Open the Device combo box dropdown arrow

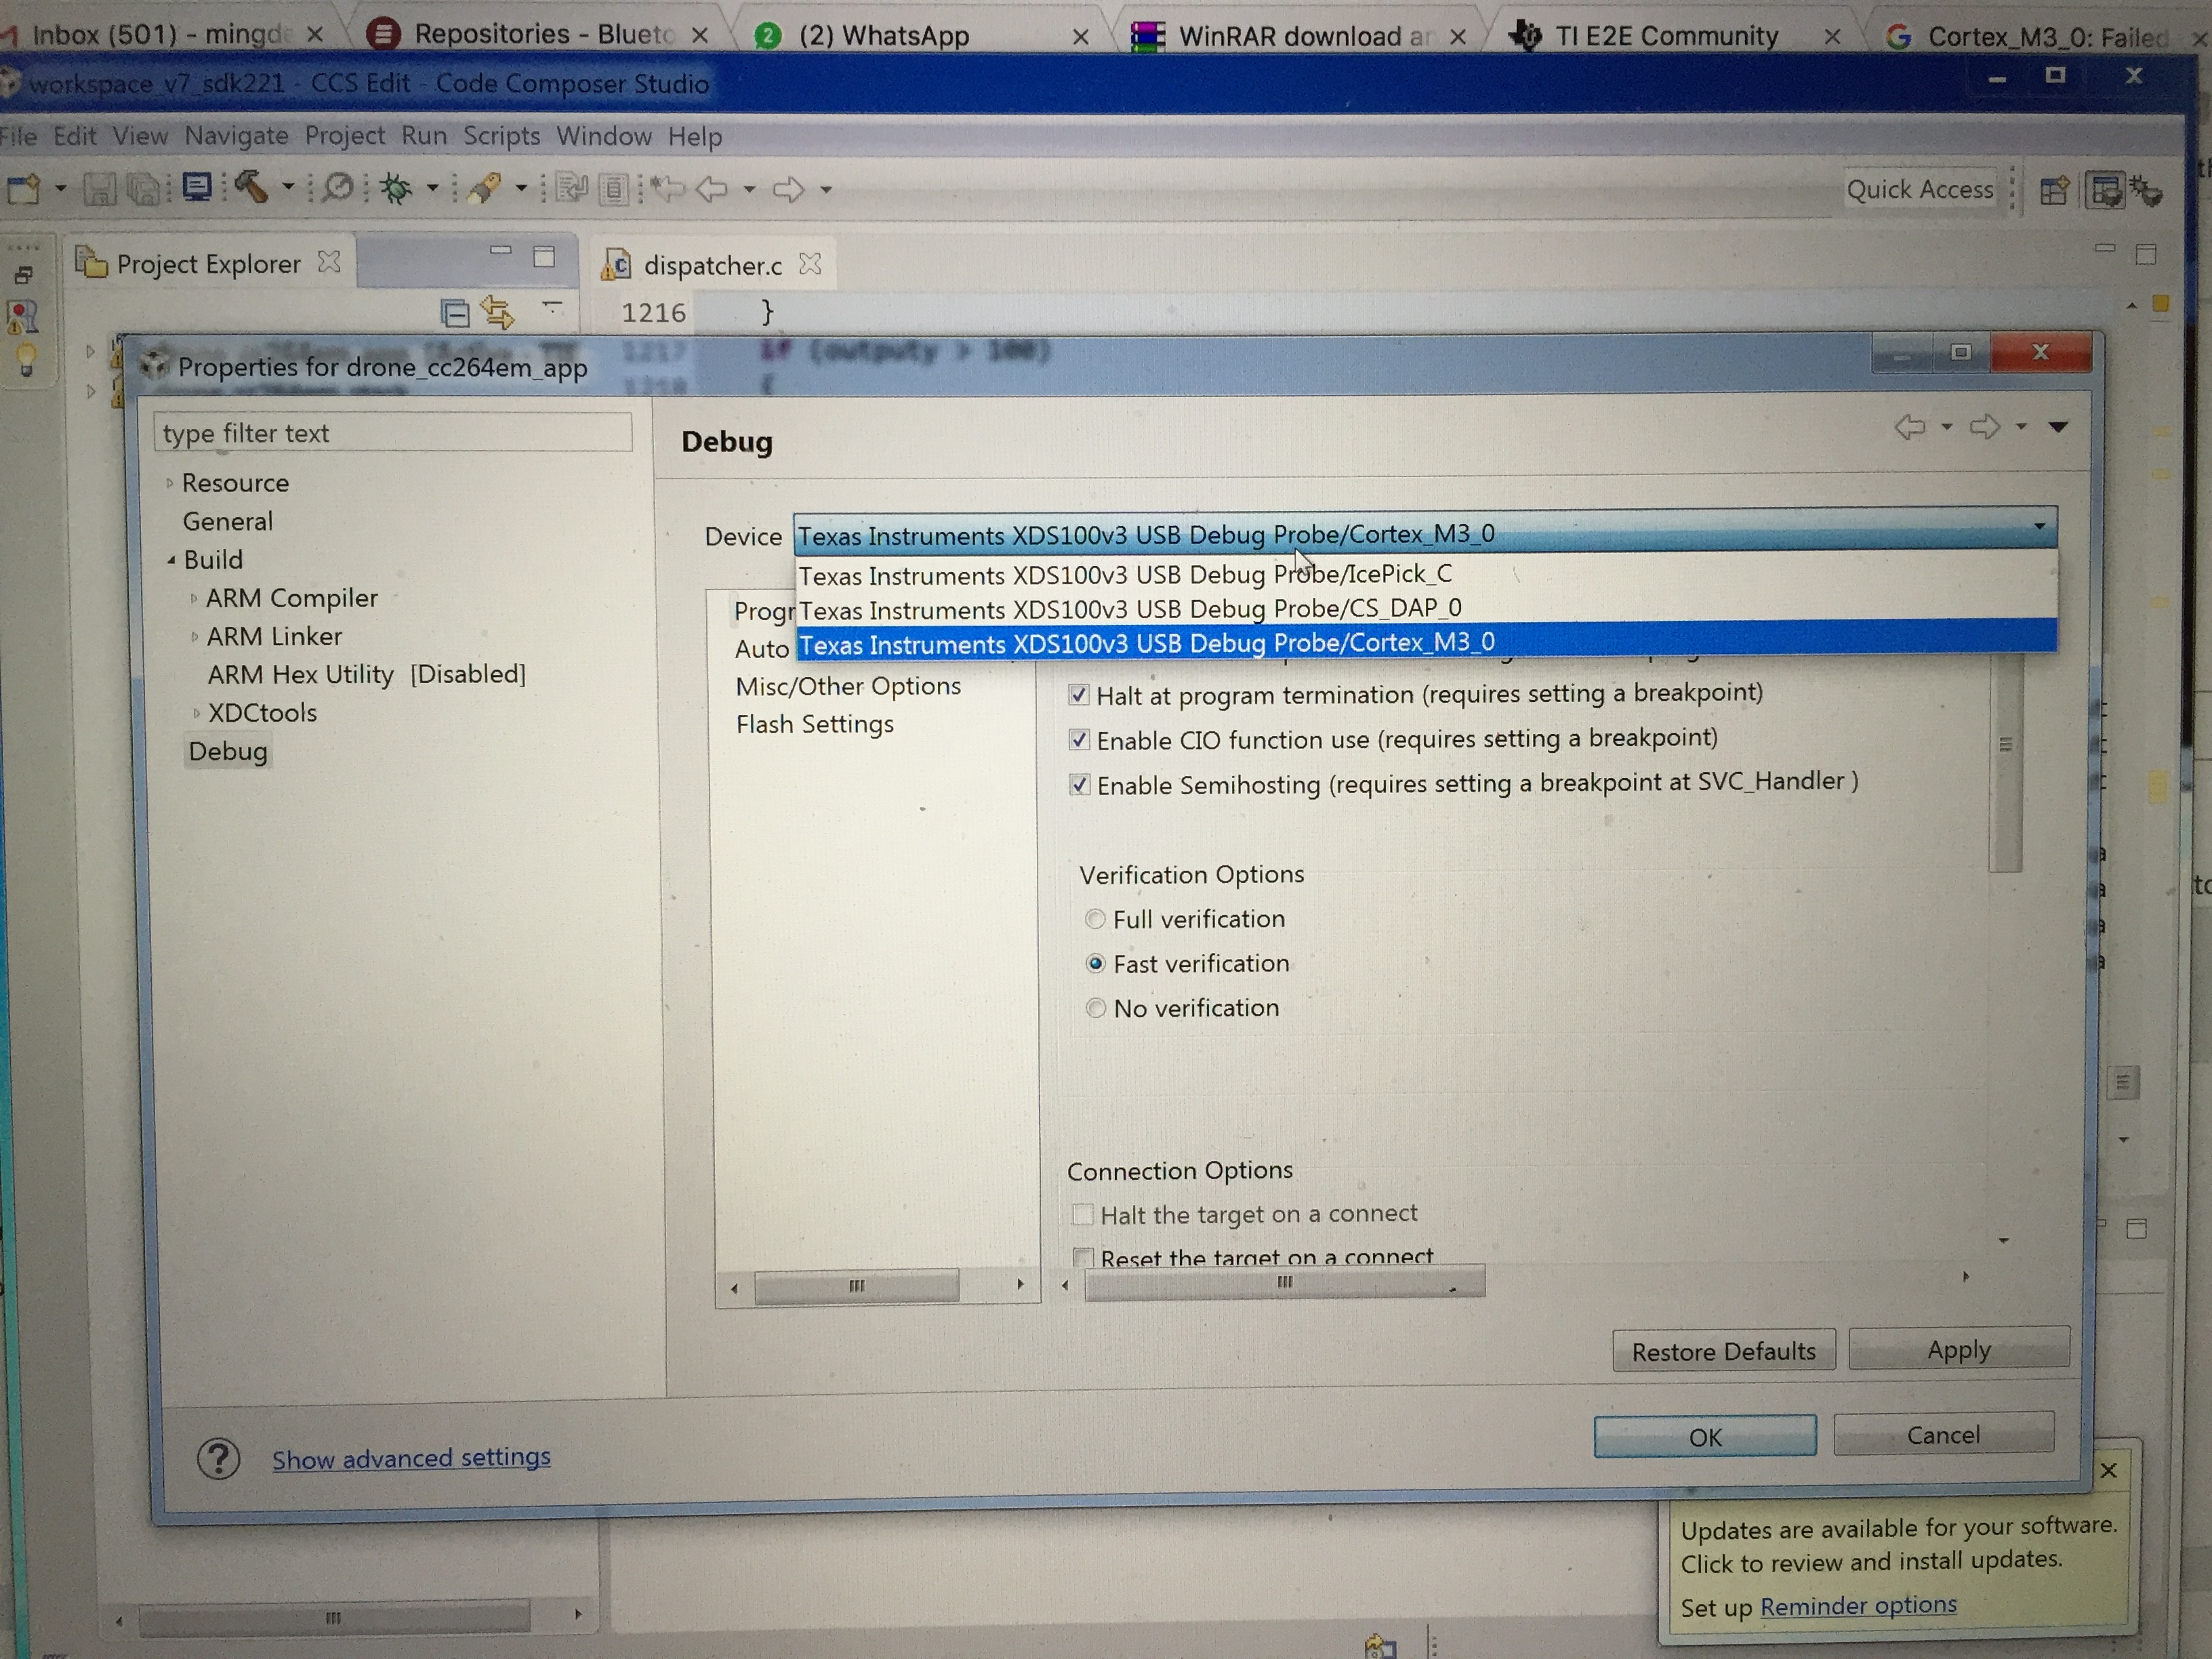tap(2039, 527)
